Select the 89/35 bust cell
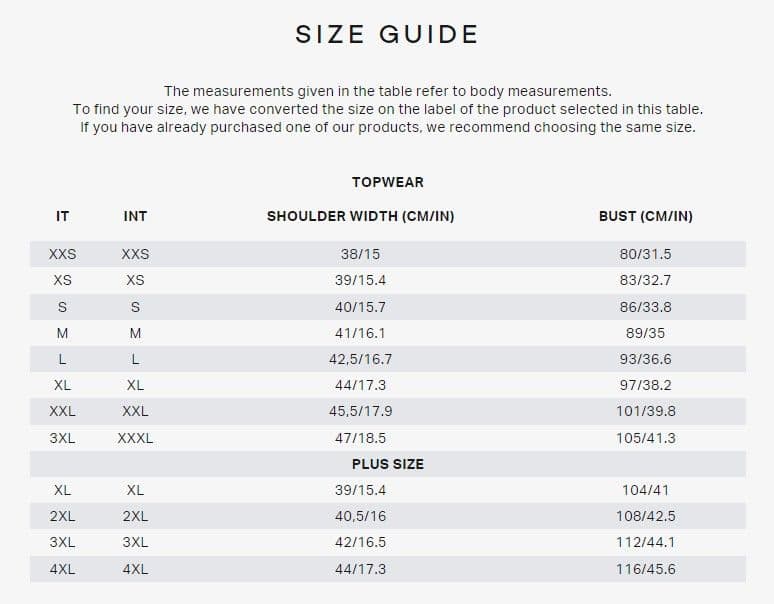 (x=645, y=333)
